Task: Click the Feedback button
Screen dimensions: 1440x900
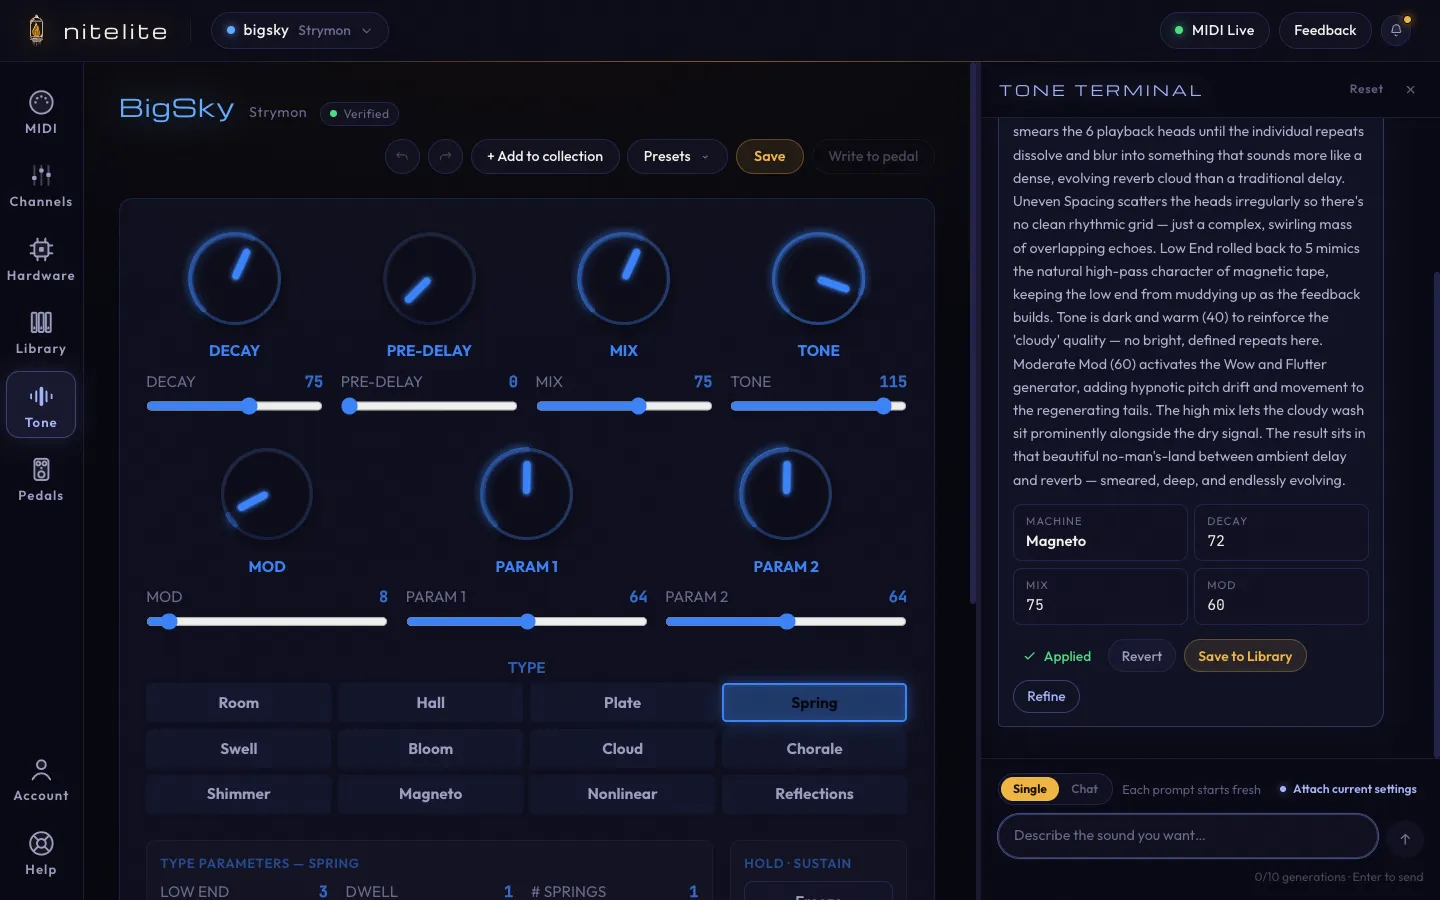Action: [x=1325, y=30]
